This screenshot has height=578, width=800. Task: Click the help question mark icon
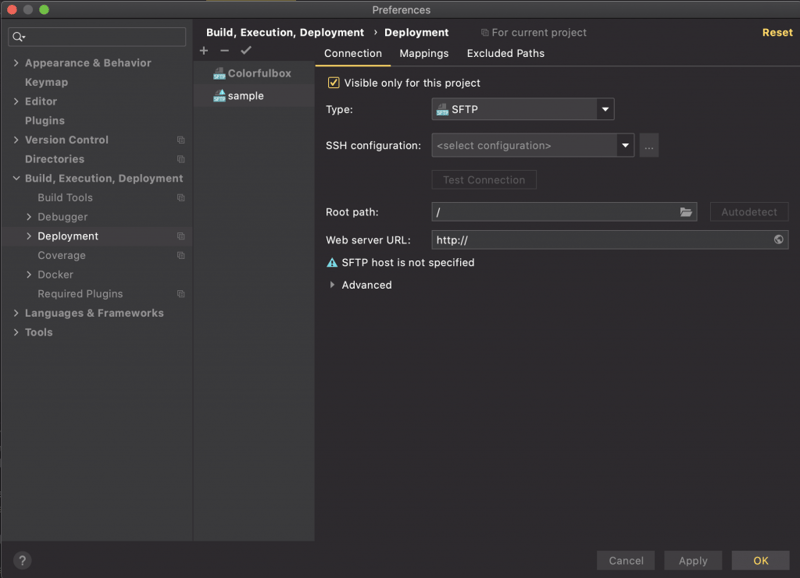click(22, 561)
